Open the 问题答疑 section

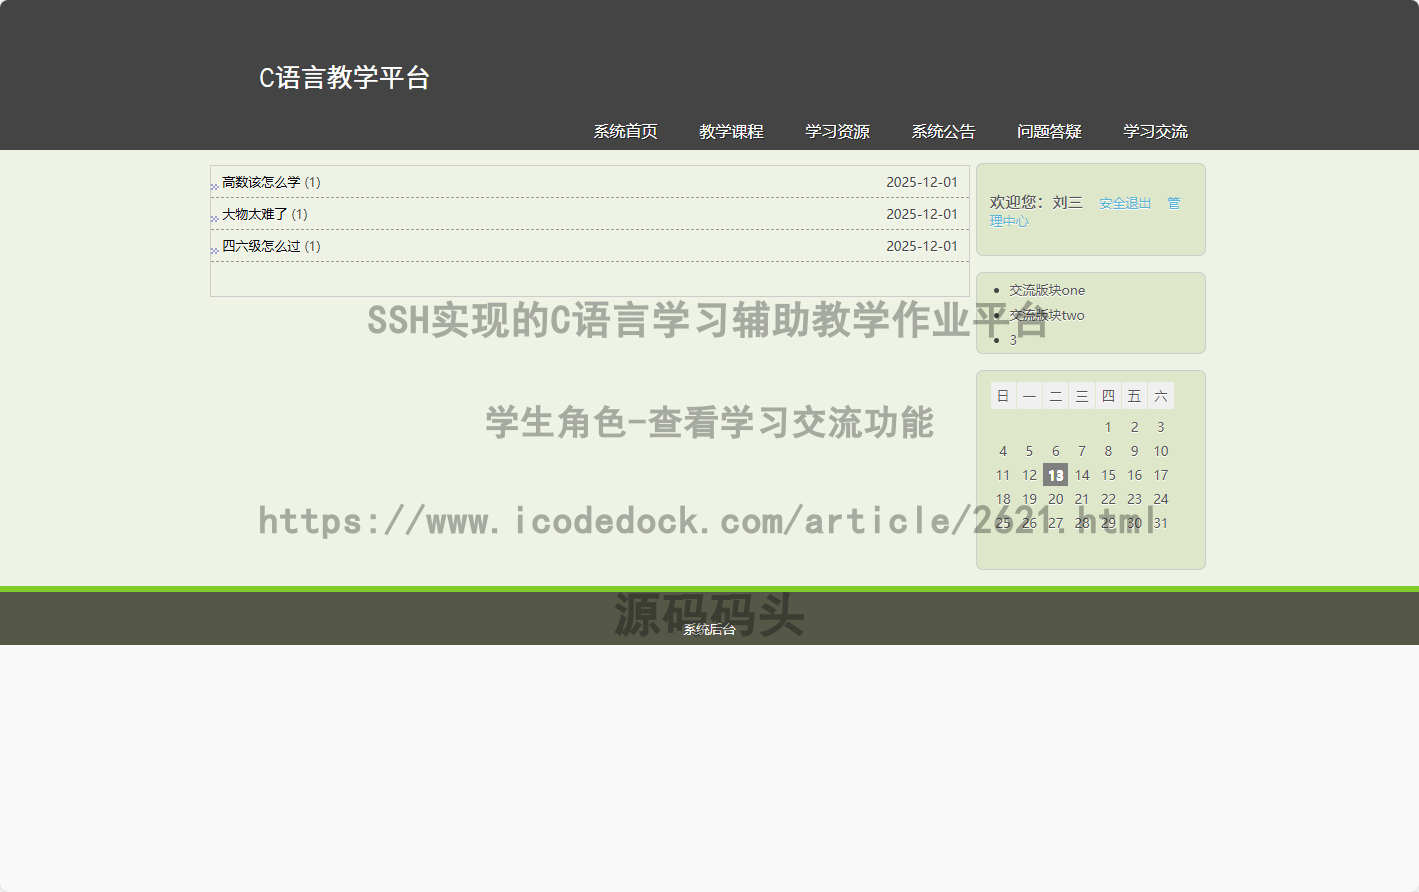tap(1049, 131)
